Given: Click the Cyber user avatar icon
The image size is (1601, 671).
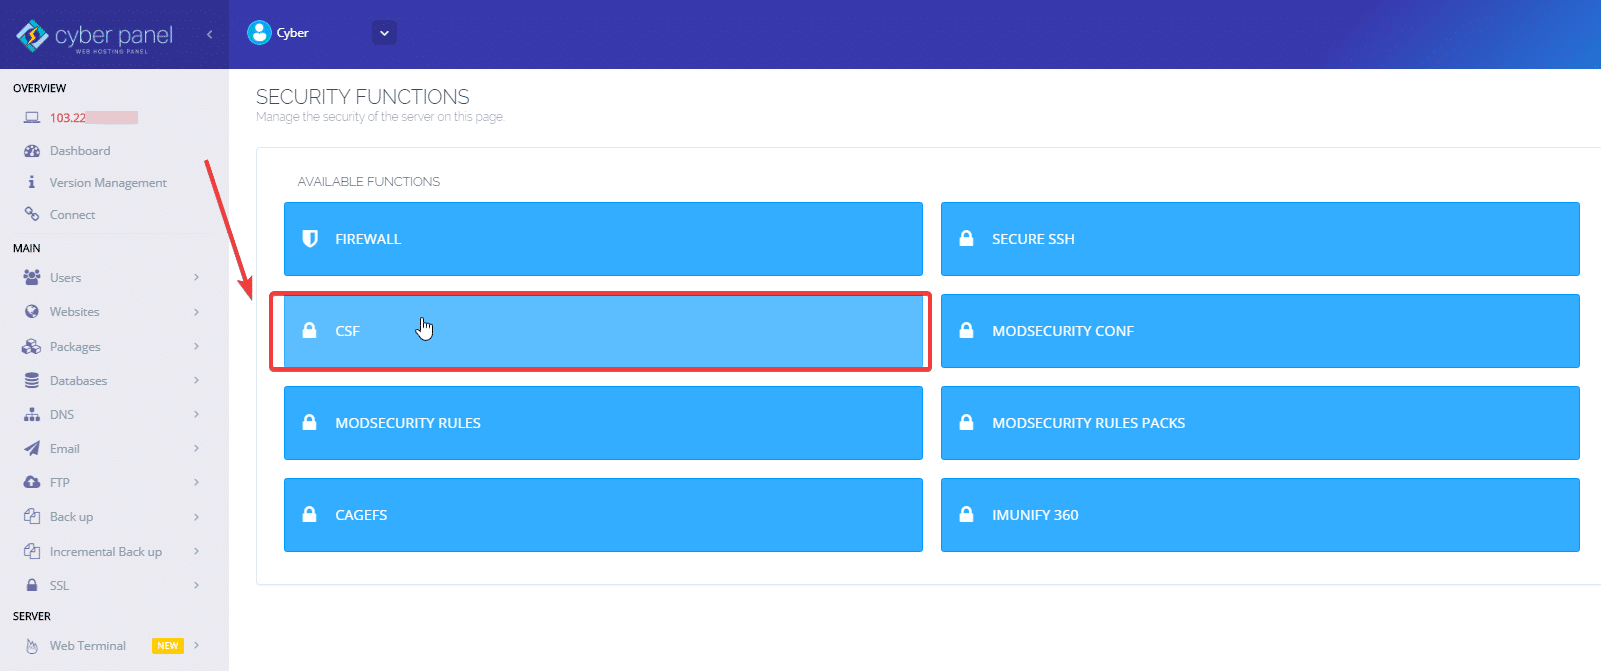Looking at the screenshot, I should [259, 33].
